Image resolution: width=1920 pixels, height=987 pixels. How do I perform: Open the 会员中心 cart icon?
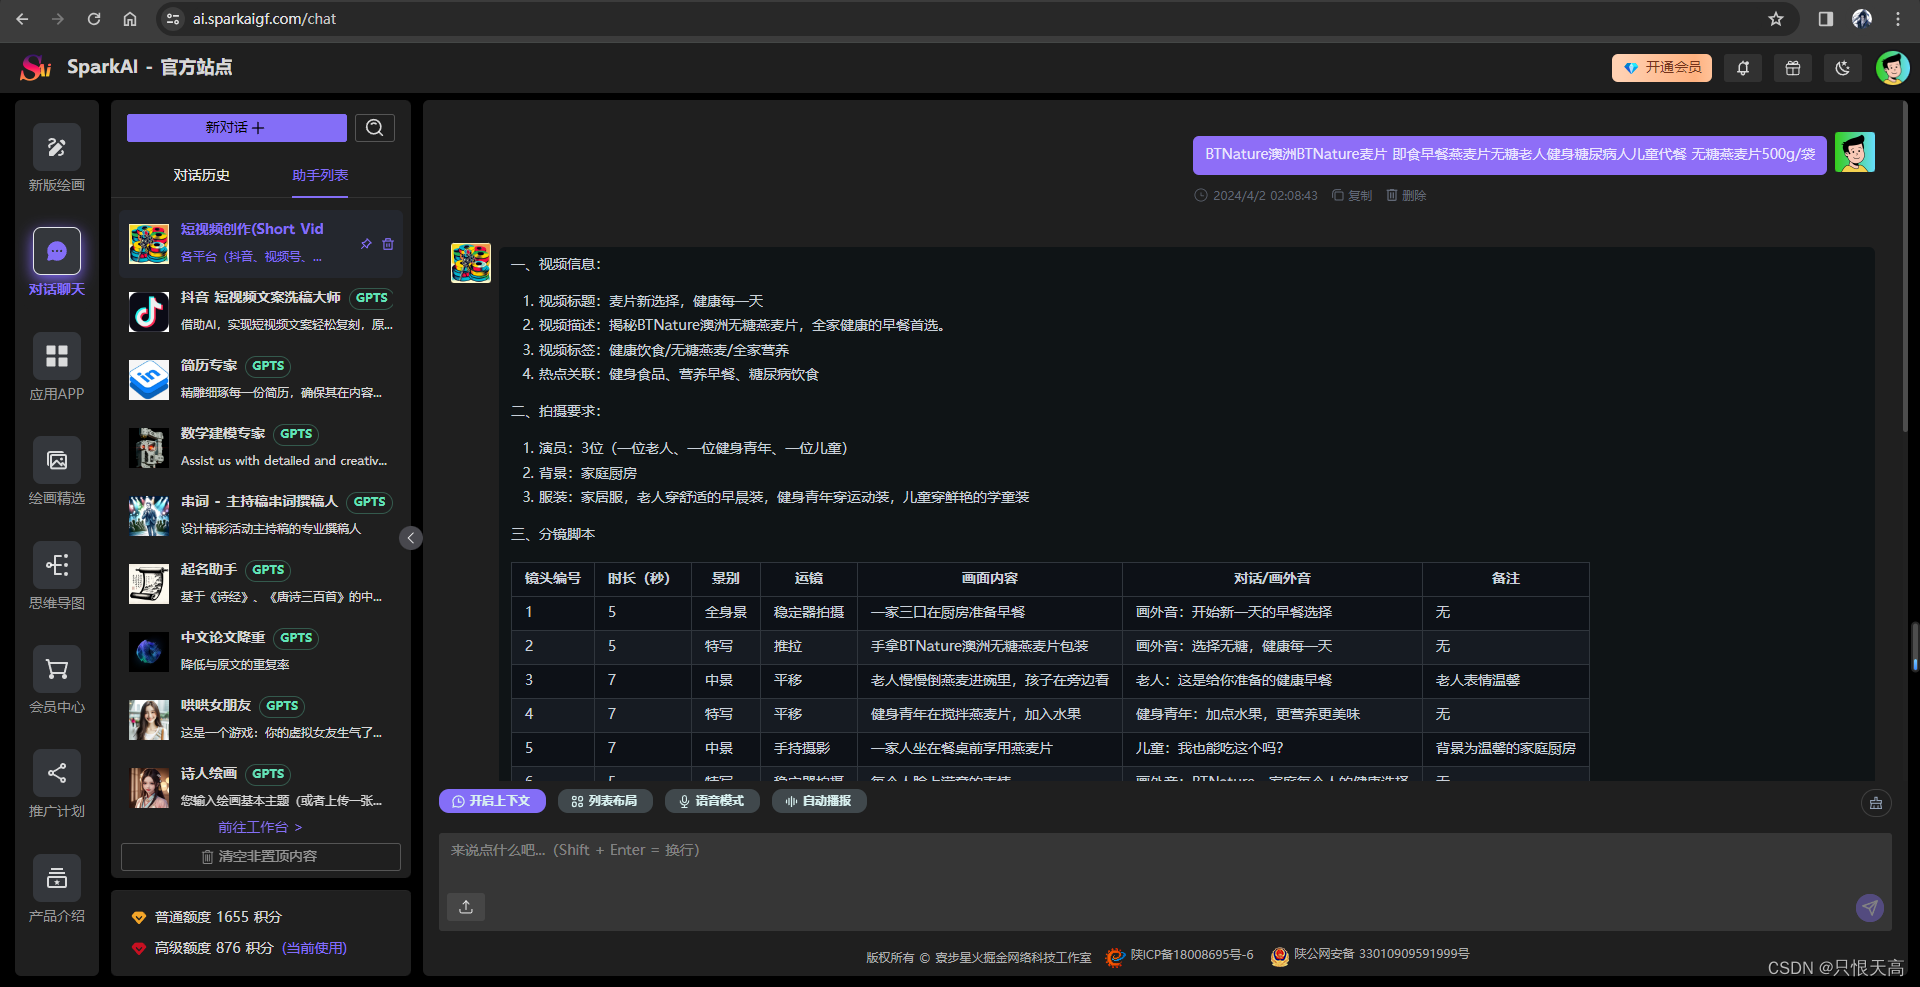click(57, 669)
